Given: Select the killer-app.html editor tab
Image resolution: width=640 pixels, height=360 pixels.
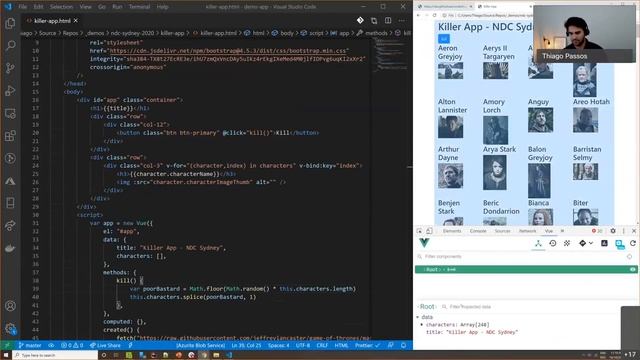Looking at the screenshot, I should (52, 20).
